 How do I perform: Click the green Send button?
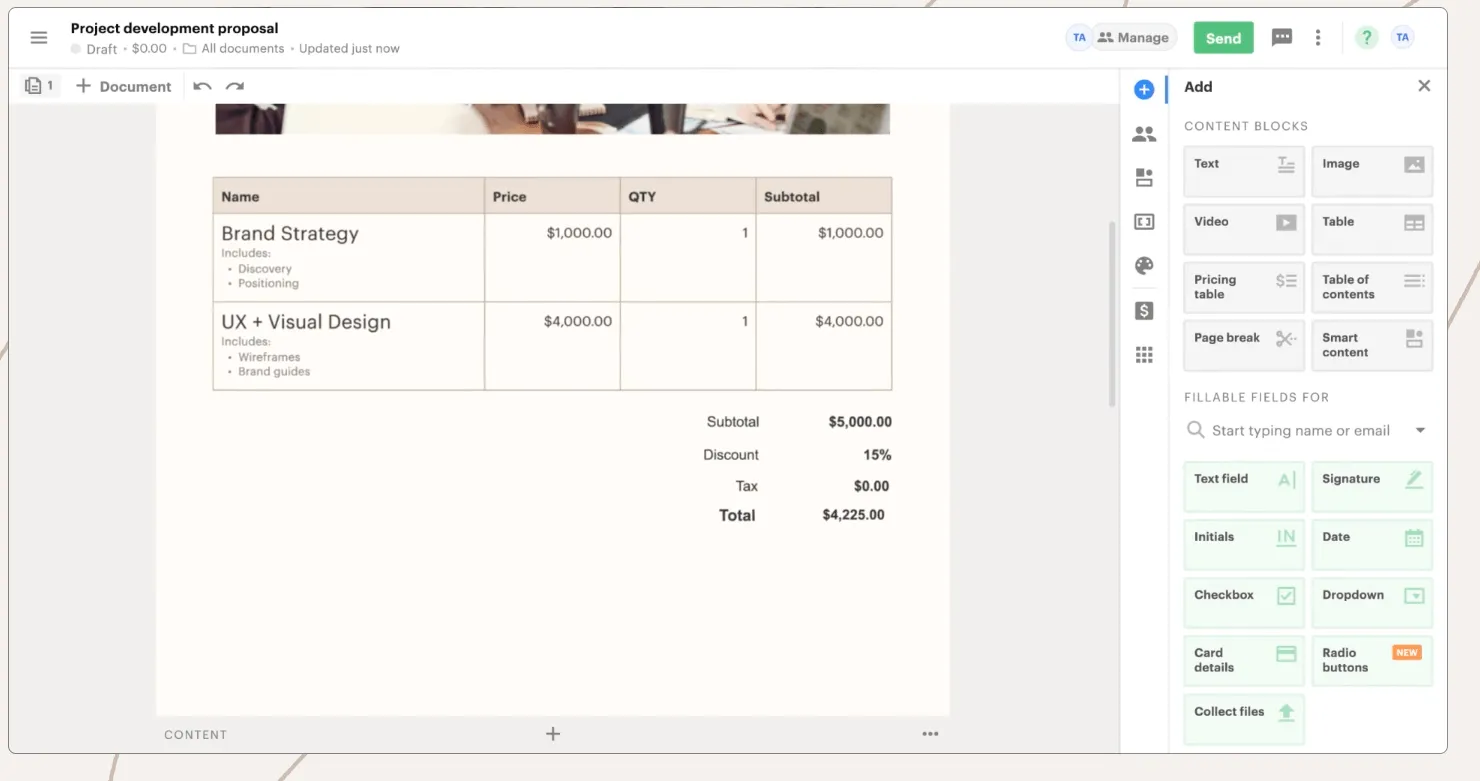coord(1223,37)
